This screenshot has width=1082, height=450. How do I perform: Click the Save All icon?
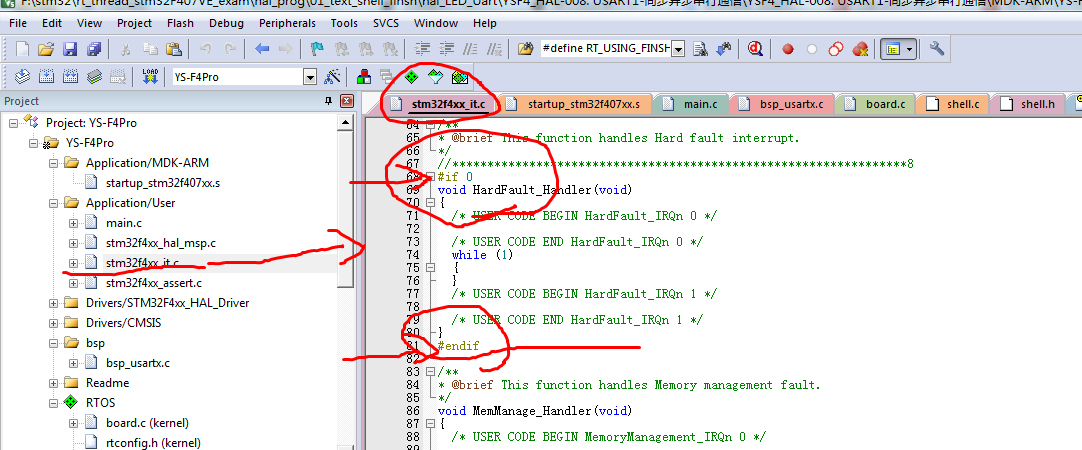click(94, 49)
